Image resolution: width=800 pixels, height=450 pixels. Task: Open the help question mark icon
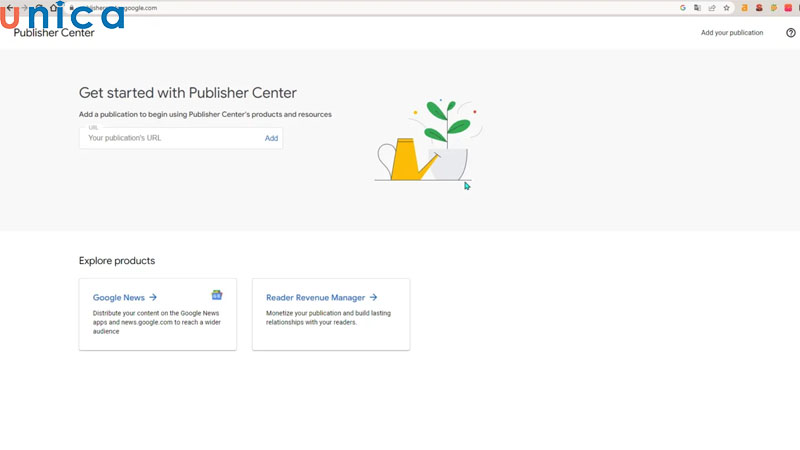tap(791, 33)
